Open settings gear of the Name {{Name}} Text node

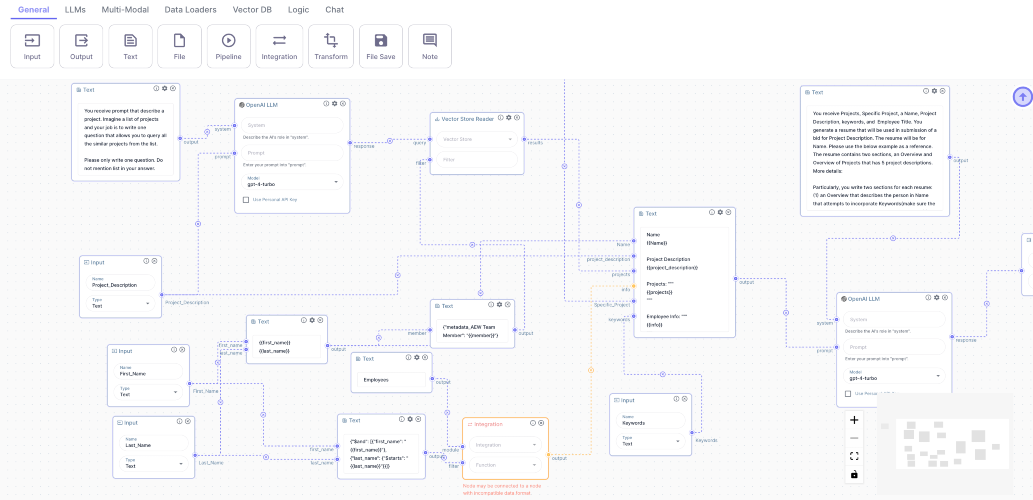(x=720, y=212)
